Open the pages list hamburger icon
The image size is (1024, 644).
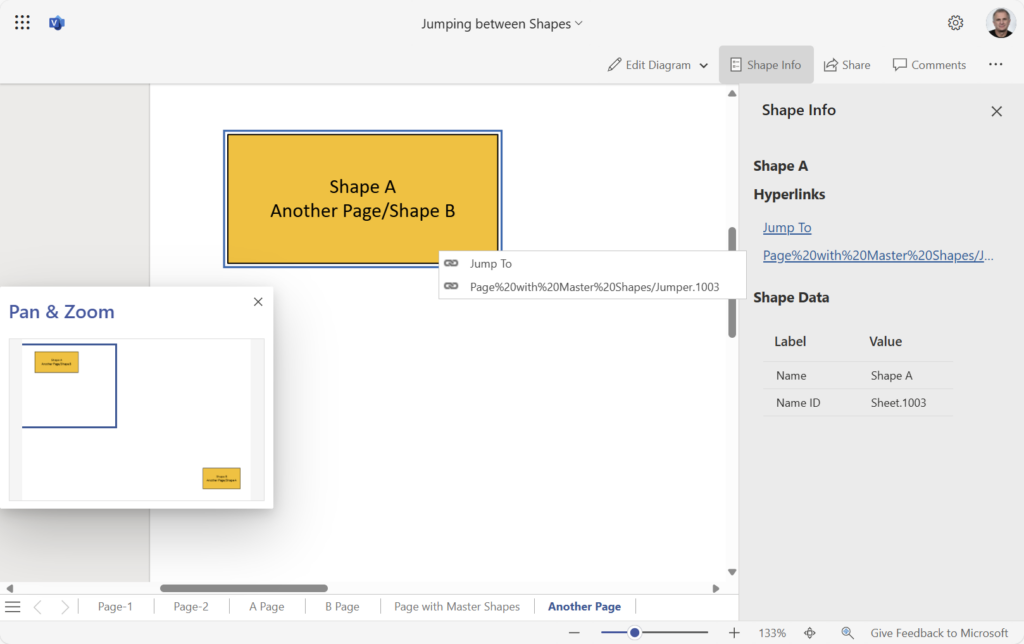(13, 606)
